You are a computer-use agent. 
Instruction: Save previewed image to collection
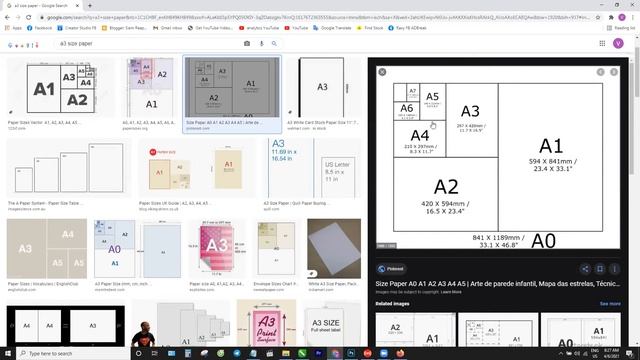600,269
